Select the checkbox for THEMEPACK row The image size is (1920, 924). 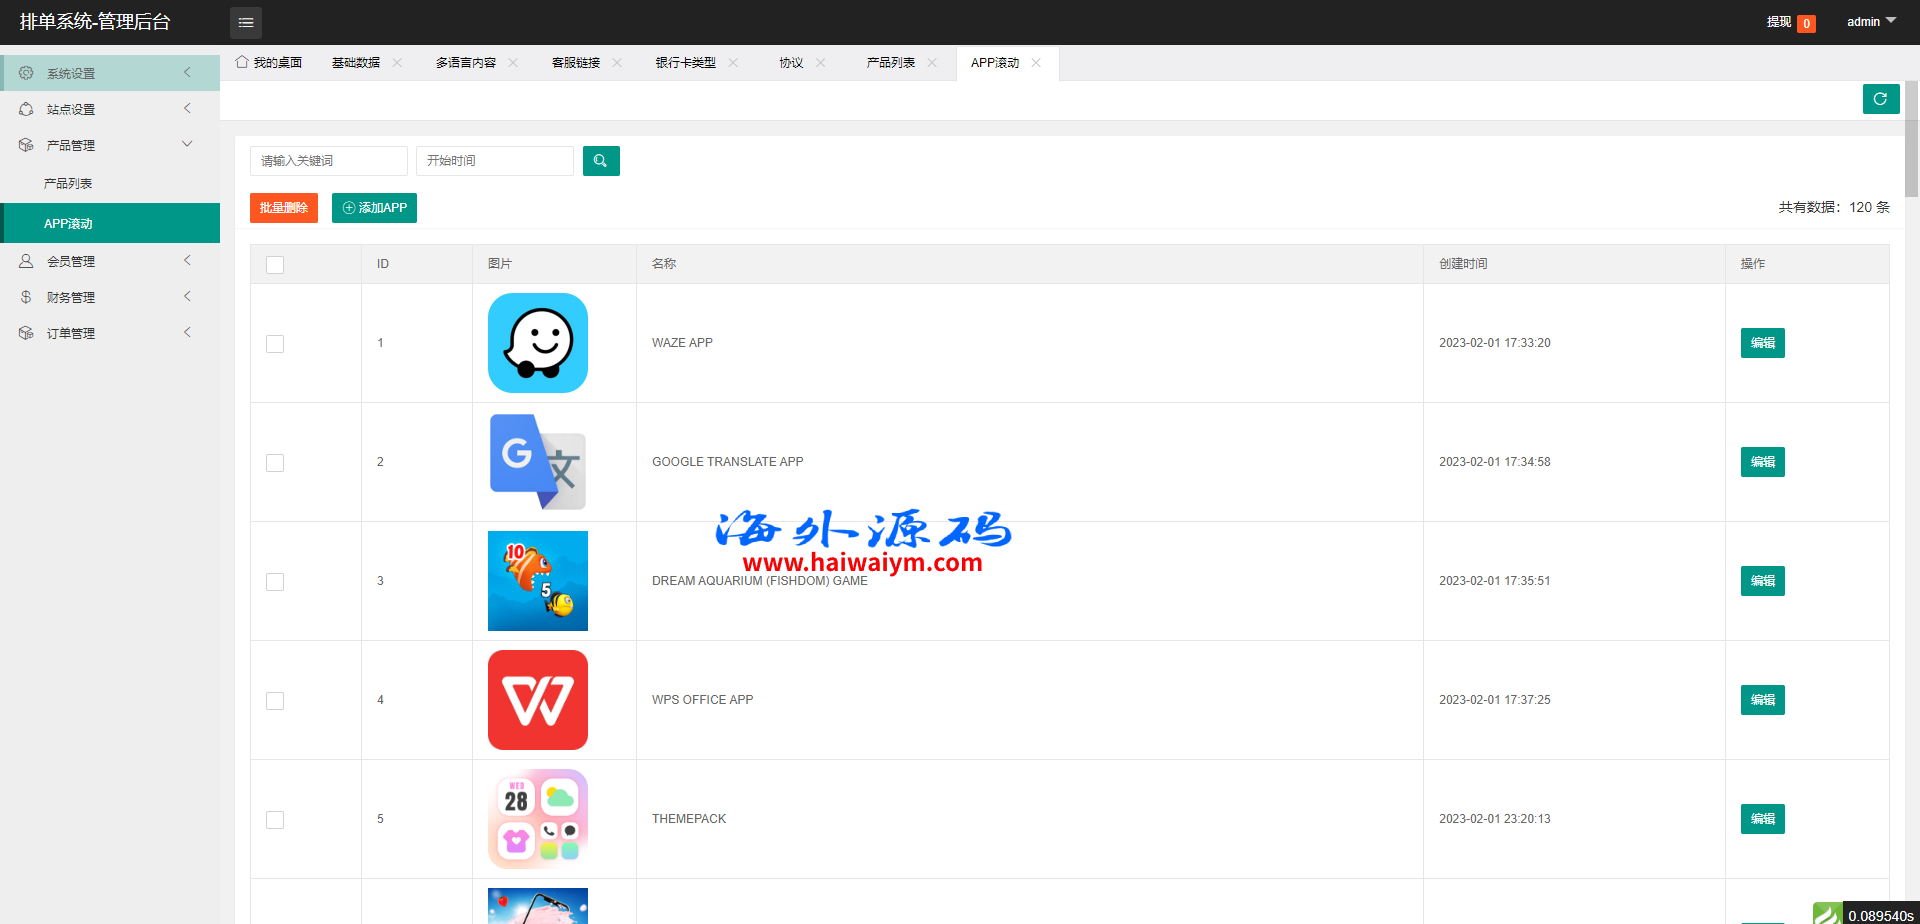coord(275,820)
